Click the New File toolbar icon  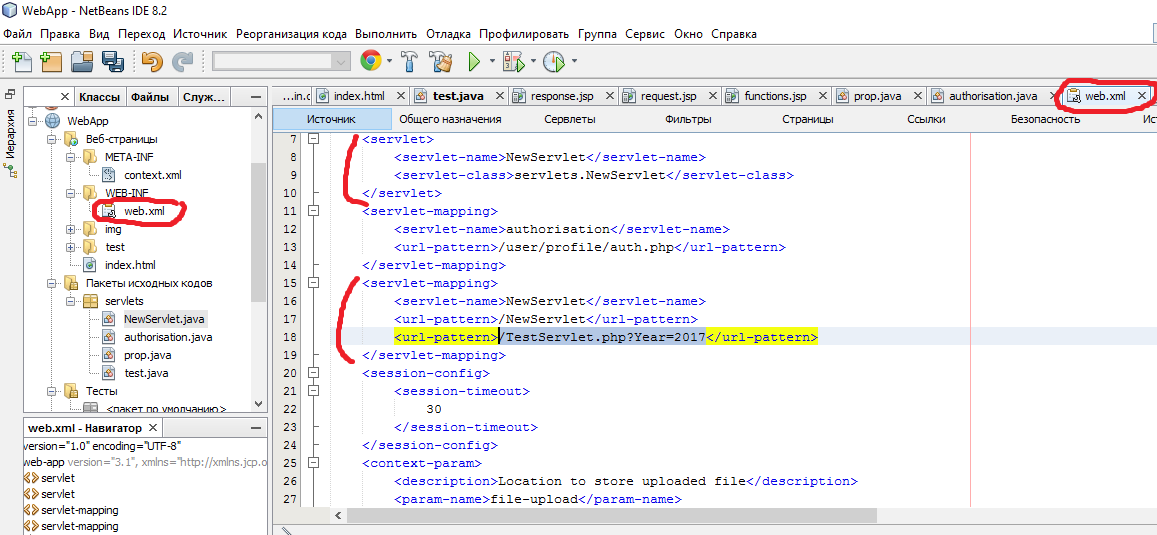22,61
